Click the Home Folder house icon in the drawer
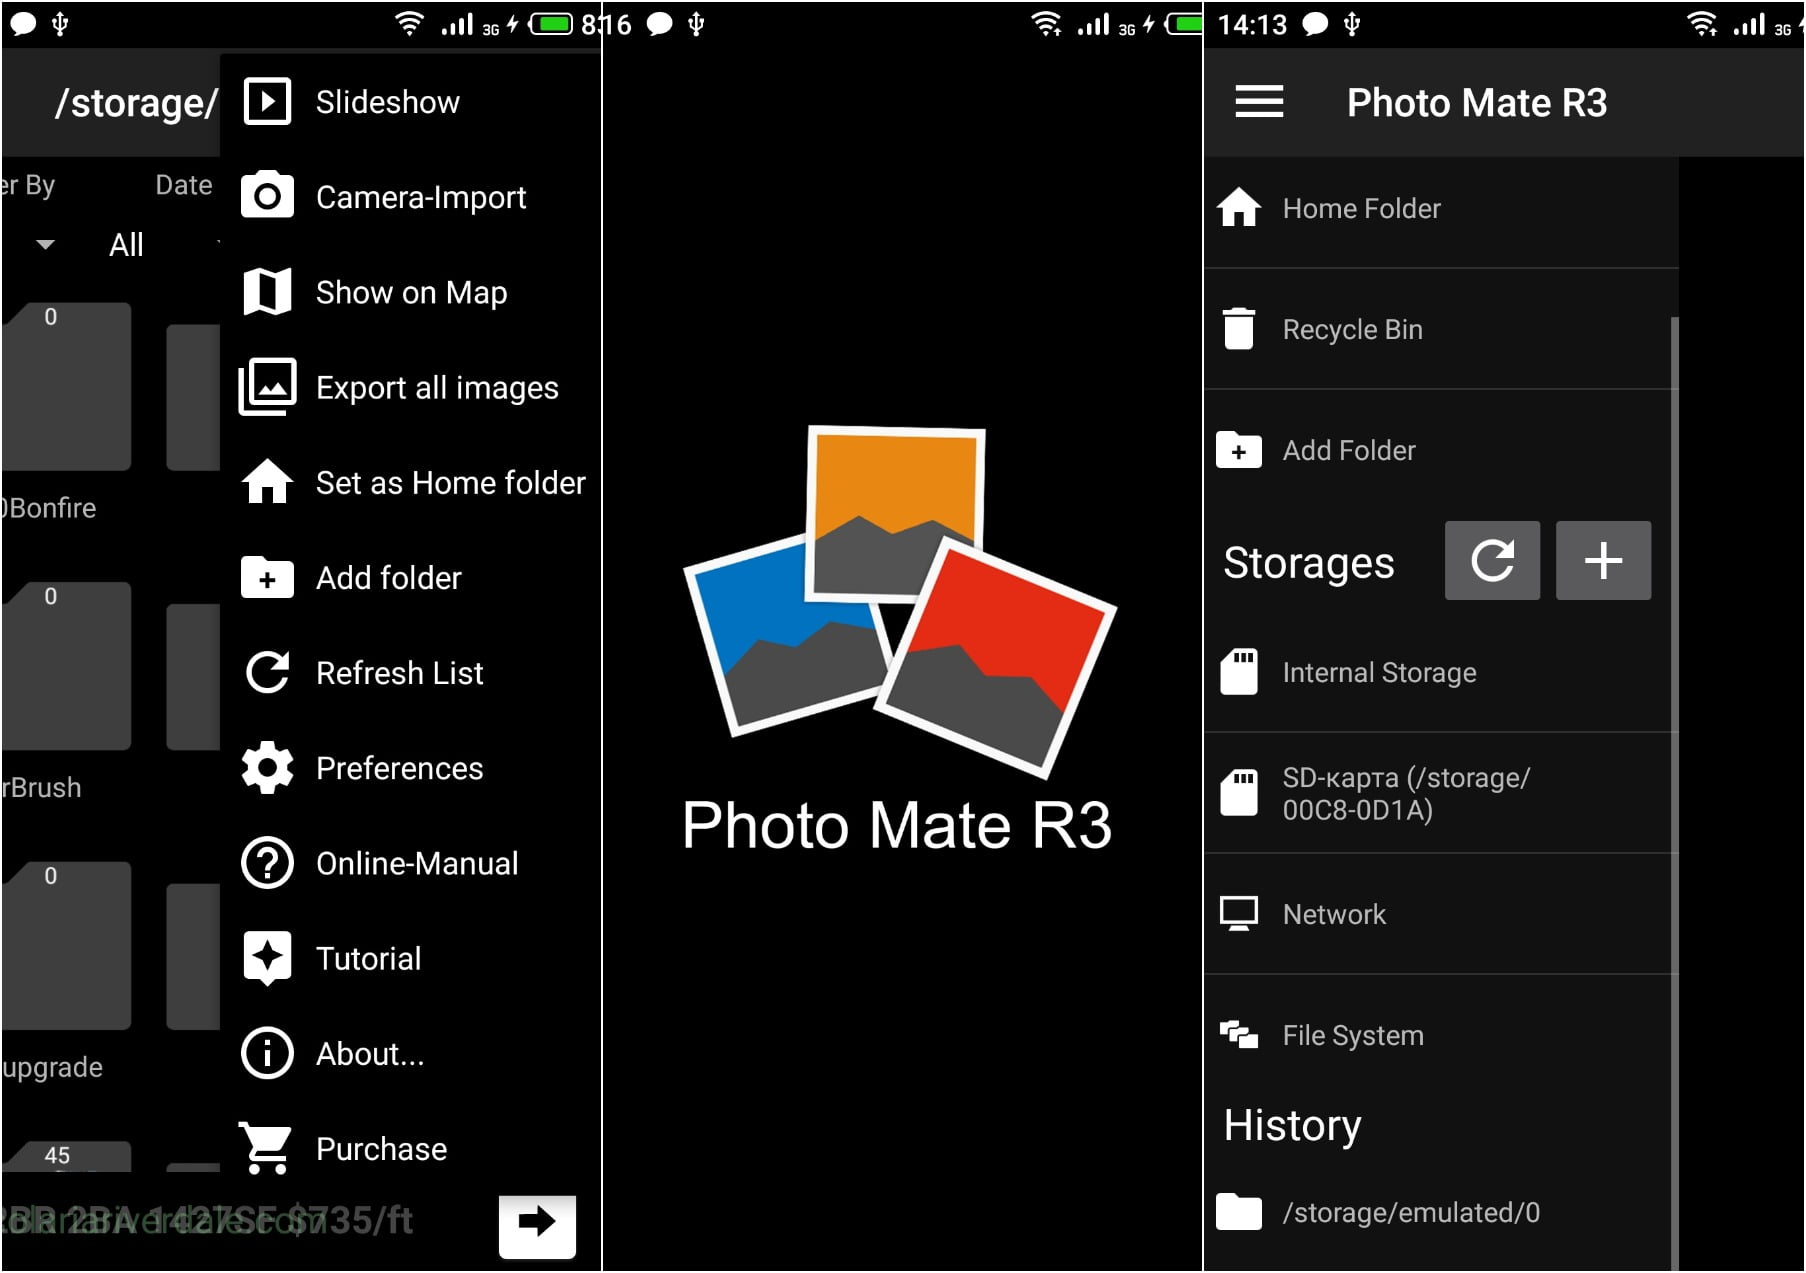This screenshot has width=1806, height=1273. pyautogui.click(x=1239, y=208)
